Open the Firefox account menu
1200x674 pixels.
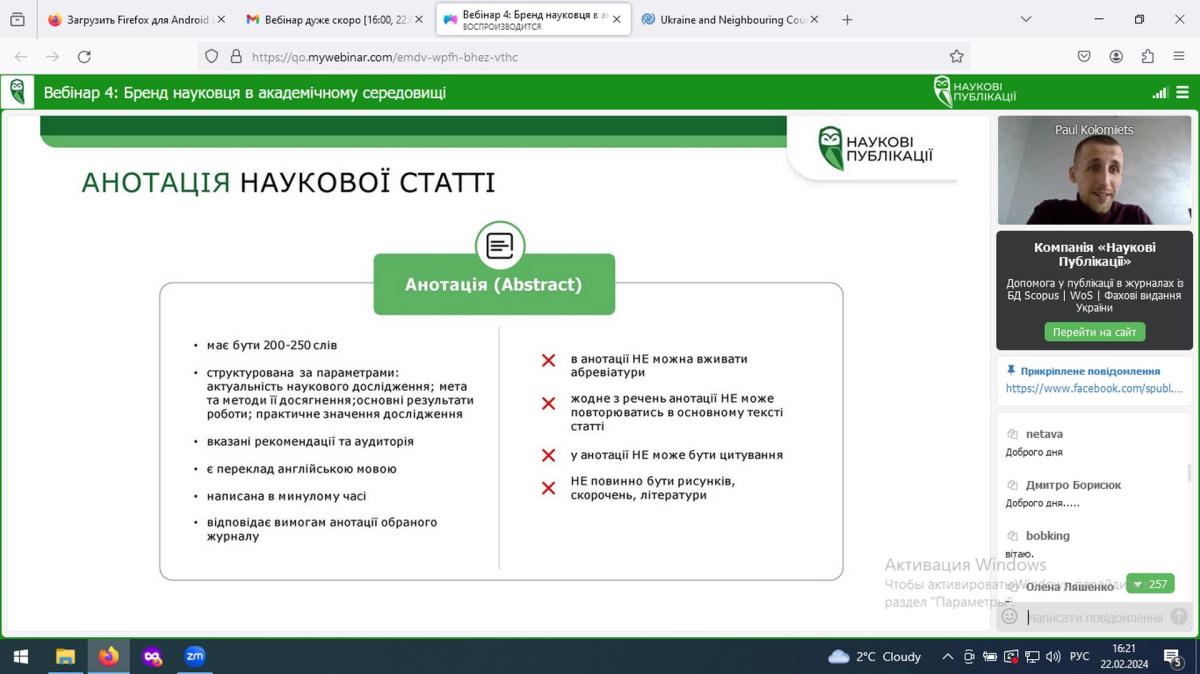pyautogui.click(x=1116, y=57)
